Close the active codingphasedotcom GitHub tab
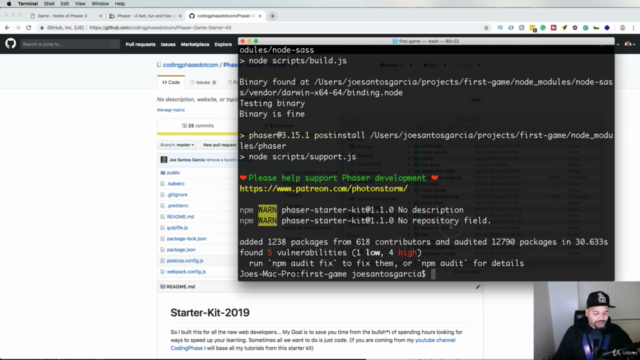 tap(260, 16)
